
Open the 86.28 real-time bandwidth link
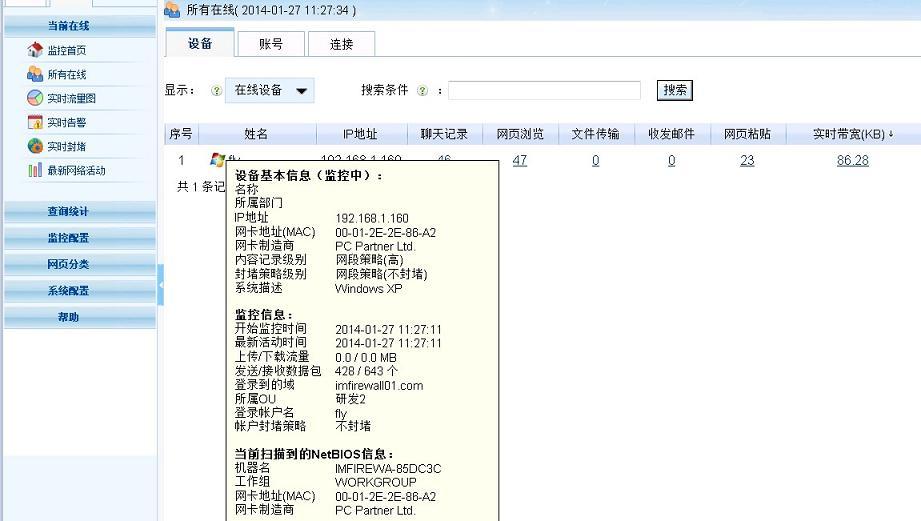coord(852,160)
